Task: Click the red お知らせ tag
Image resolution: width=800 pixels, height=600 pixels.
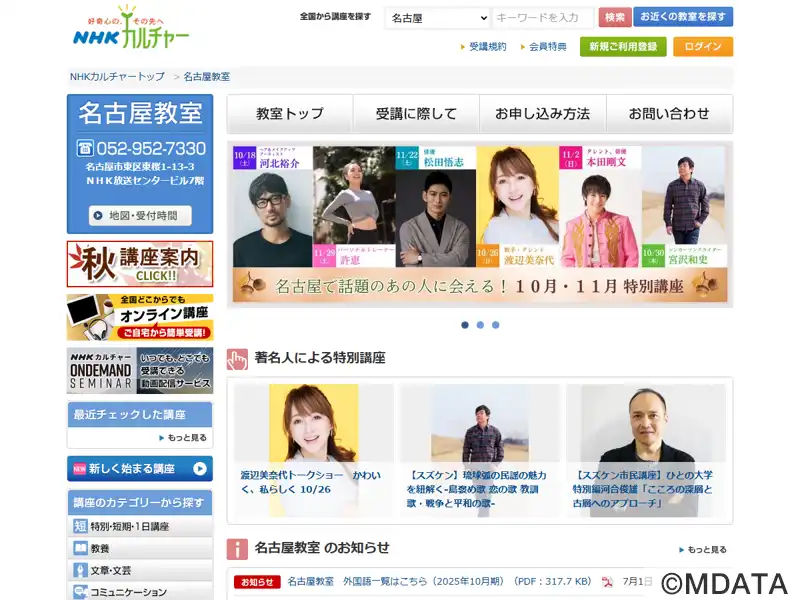Action: tap(257, 582)
